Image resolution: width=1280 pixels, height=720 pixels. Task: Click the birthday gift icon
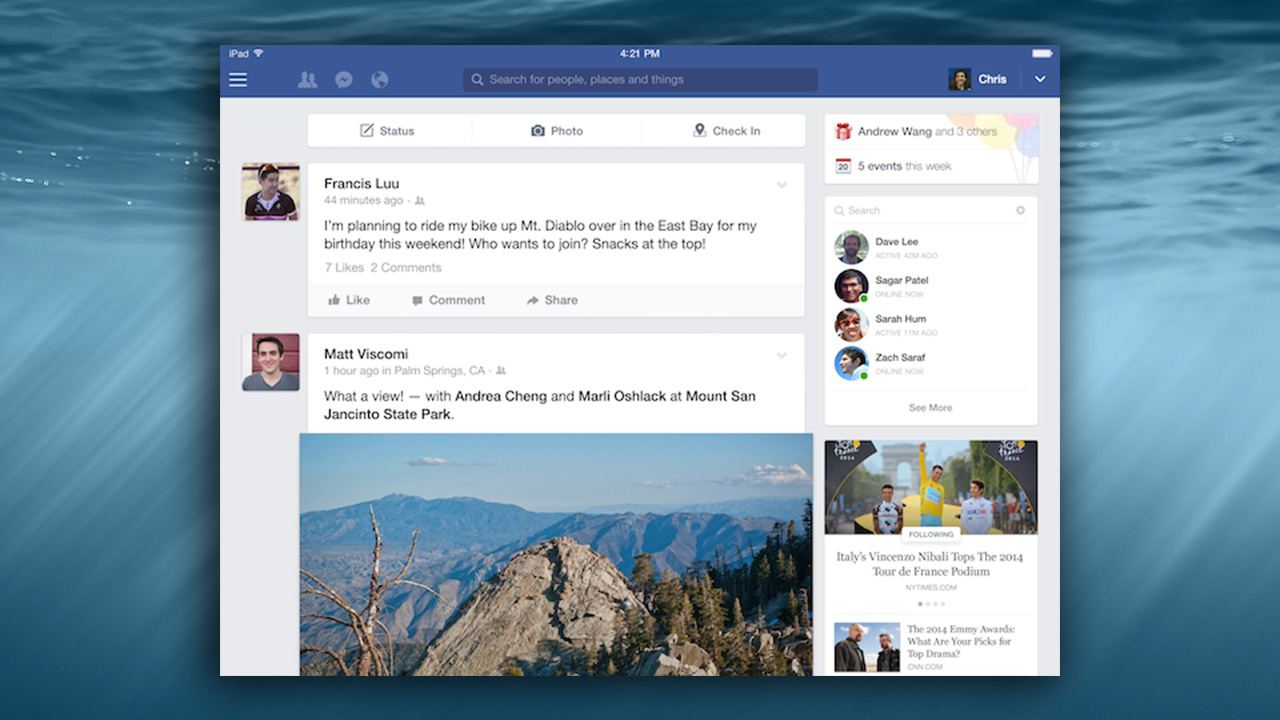coord(843,131)
